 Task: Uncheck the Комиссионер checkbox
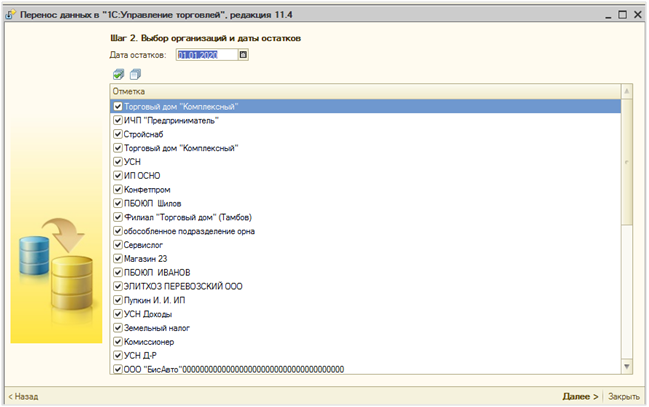coord(118,342)
